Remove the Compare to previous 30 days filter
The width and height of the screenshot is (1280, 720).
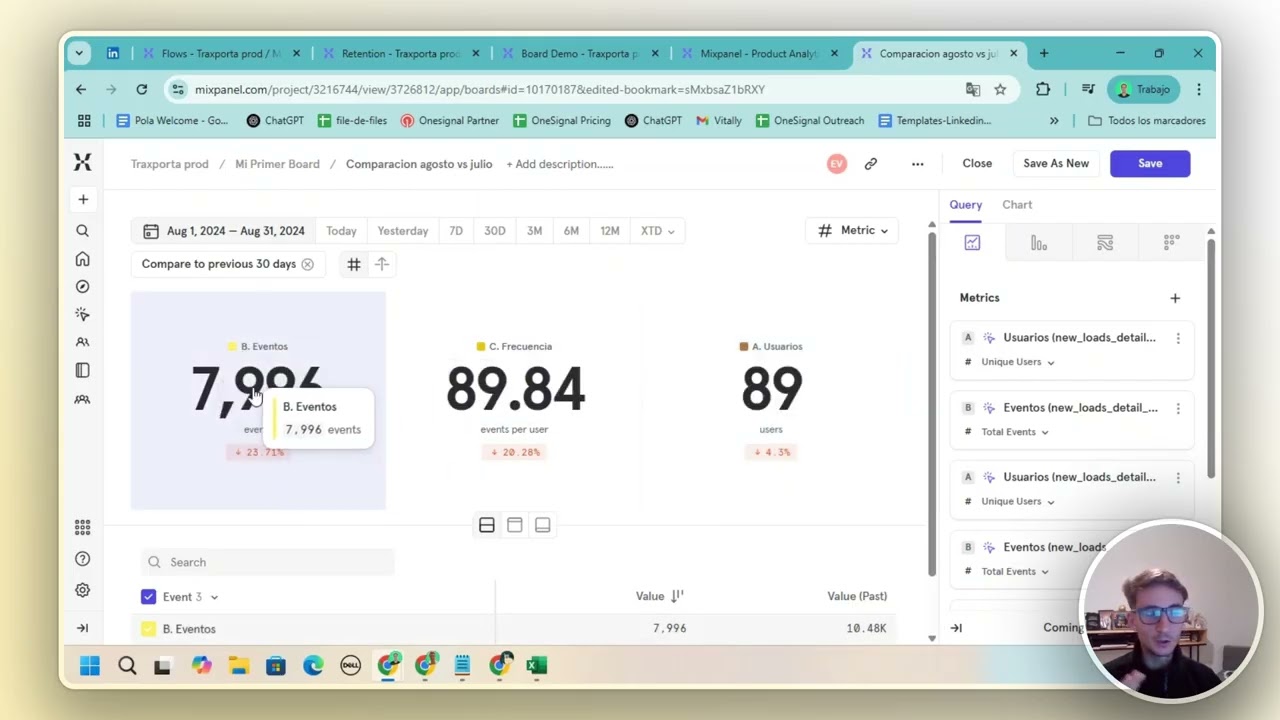coord(308,264)
